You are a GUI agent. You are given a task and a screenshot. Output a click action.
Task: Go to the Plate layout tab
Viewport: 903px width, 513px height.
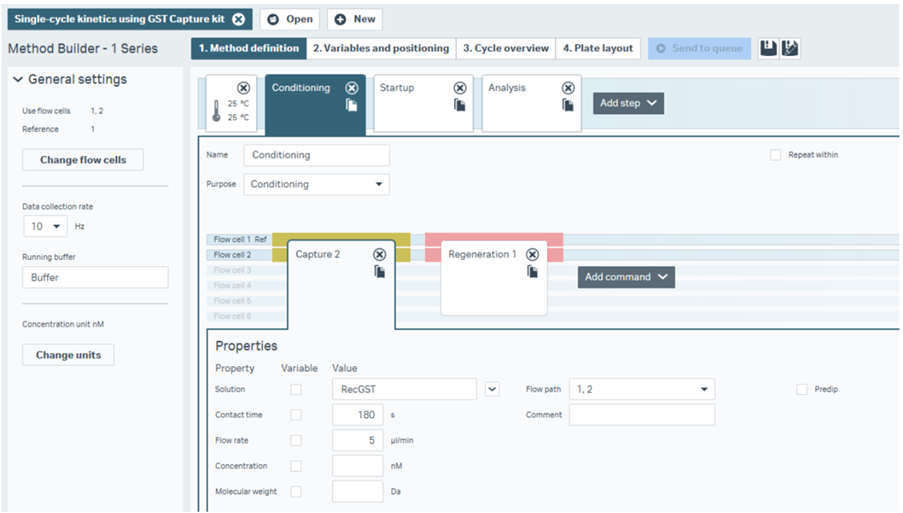click(597, 48)
